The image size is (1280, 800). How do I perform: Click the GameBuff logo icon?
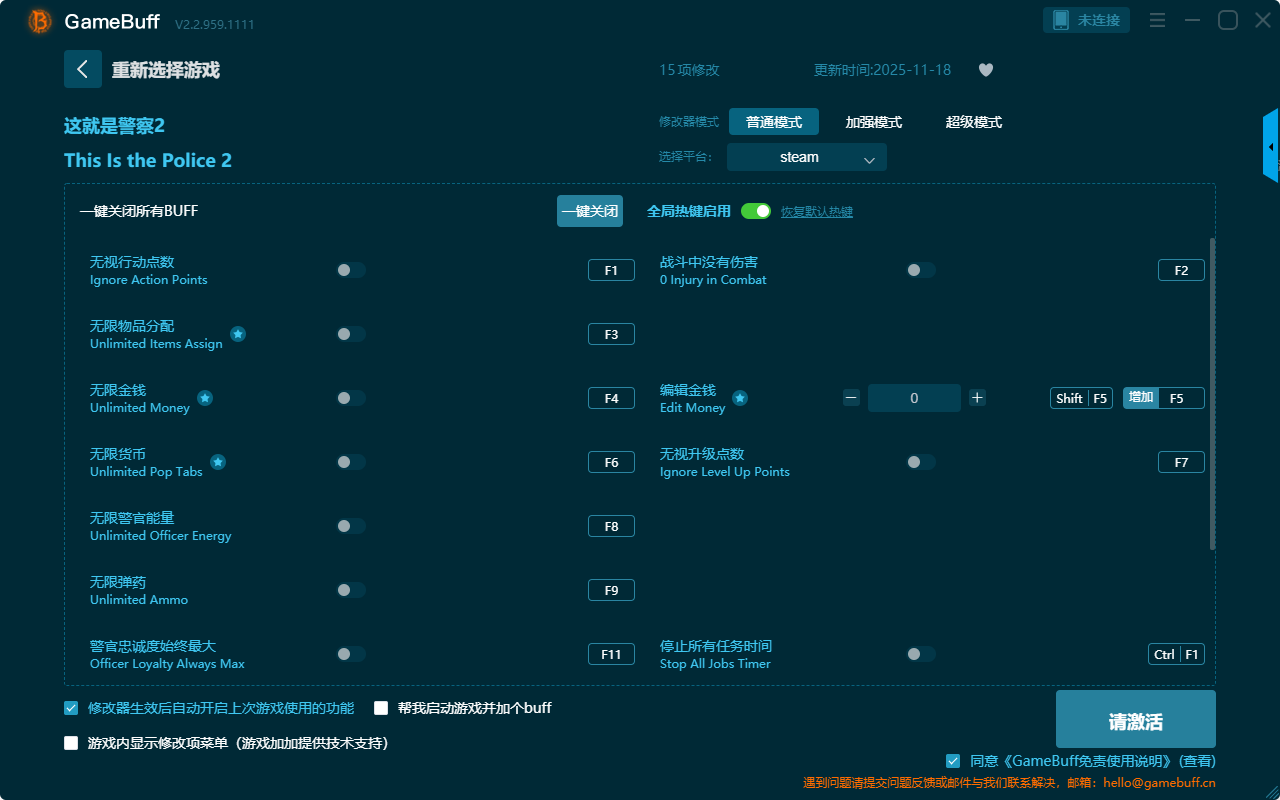click(x=40, y=21)
